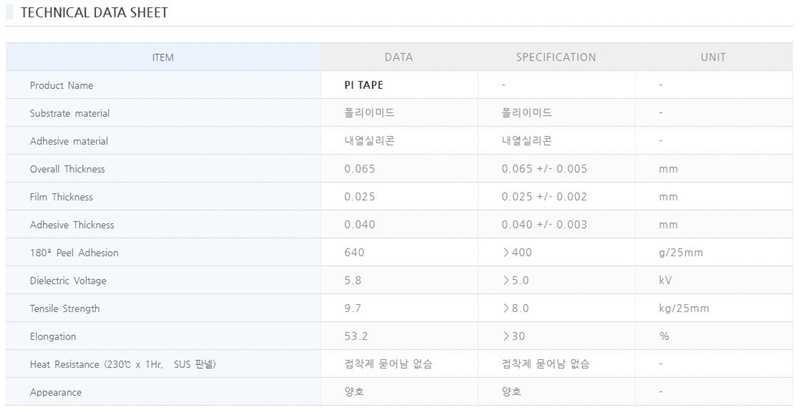Click the Appearance row label
The width and height of the screenshot is (800, 412).
pos(56,392)
